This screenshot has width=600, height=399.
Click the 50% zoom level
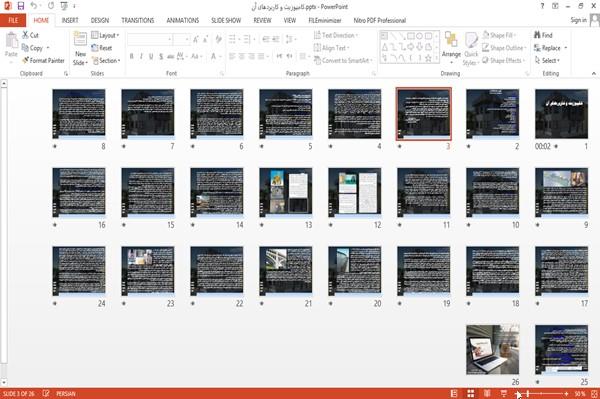pyautogui.click(x=580, y=393)
